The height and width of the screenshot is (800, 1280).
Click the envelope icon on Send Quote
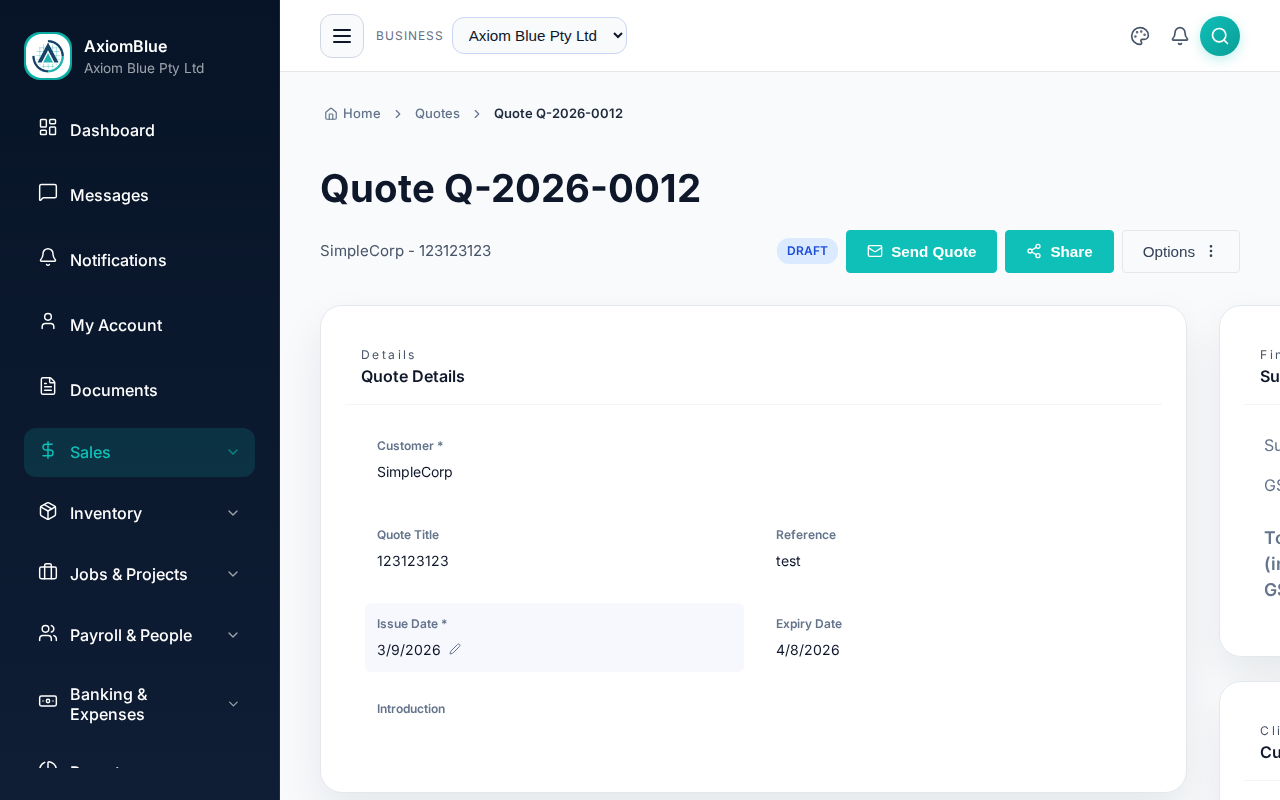875,251
